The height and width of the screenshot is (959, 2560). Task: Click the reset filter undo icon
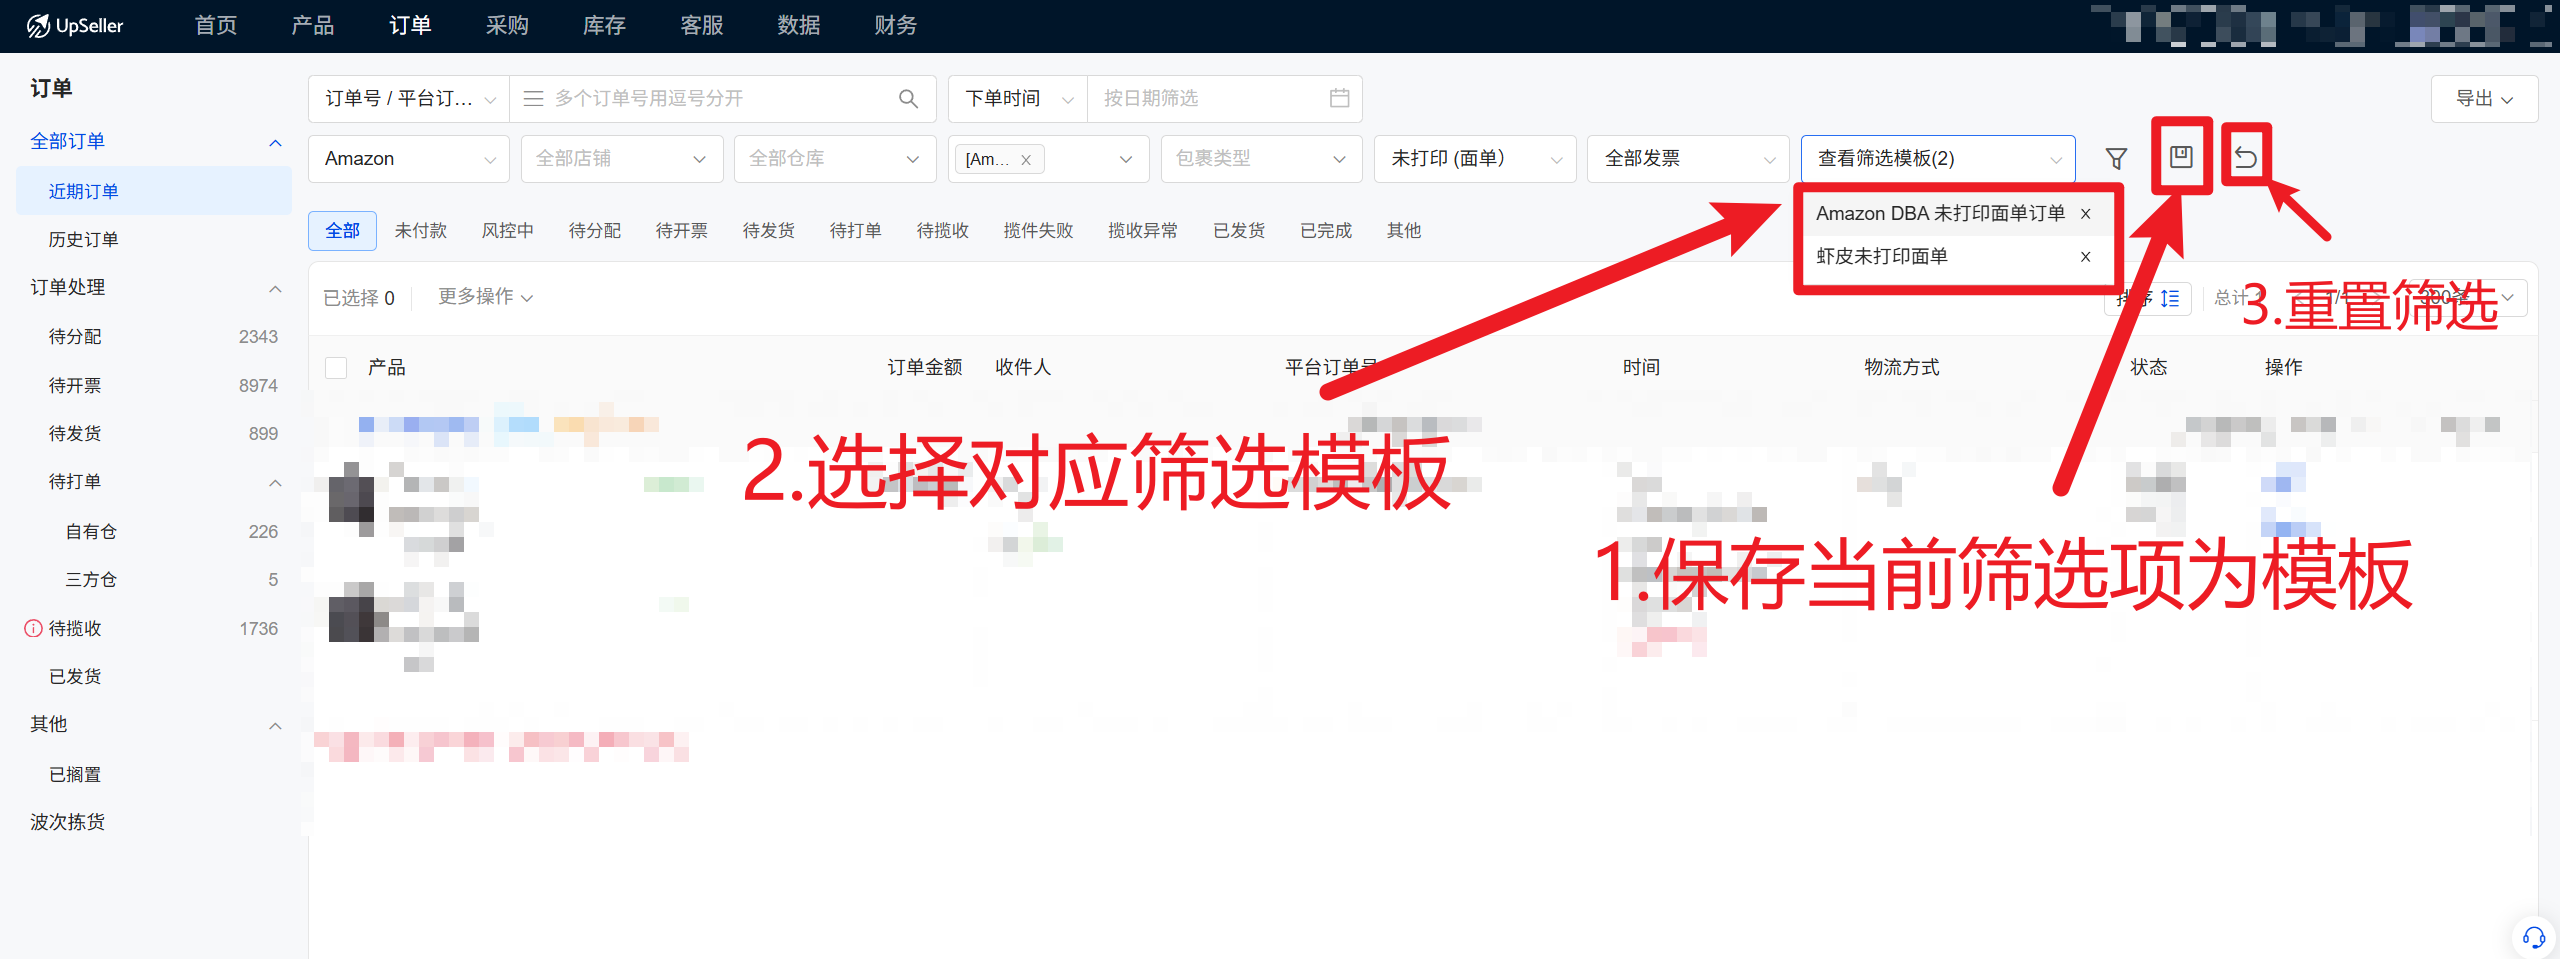(2245, 157)
